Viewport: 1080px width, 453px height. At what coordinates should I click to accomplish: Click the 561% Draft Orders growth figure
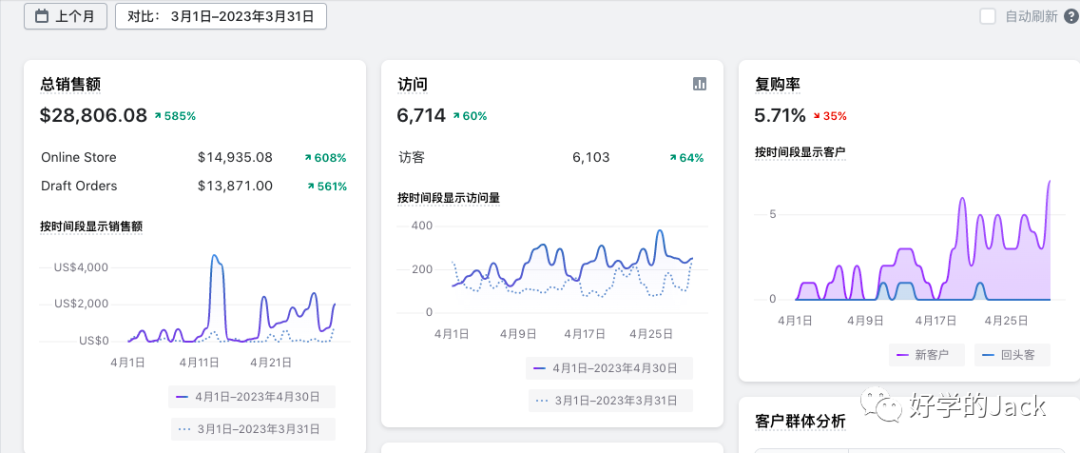pyautogui.click(x=326, y=187)
